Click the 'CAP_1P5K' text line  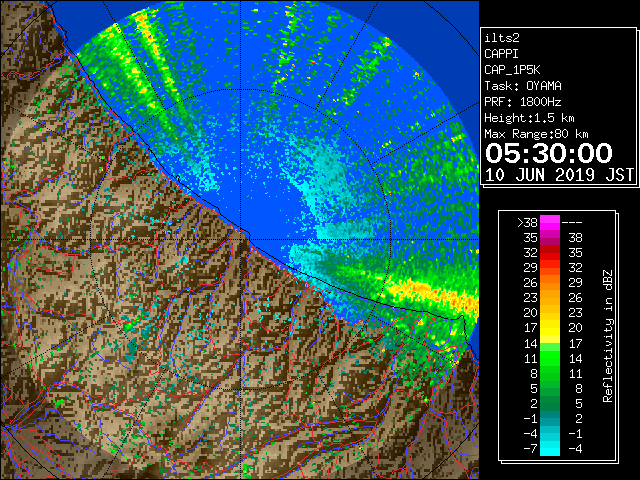pos(512,70)
